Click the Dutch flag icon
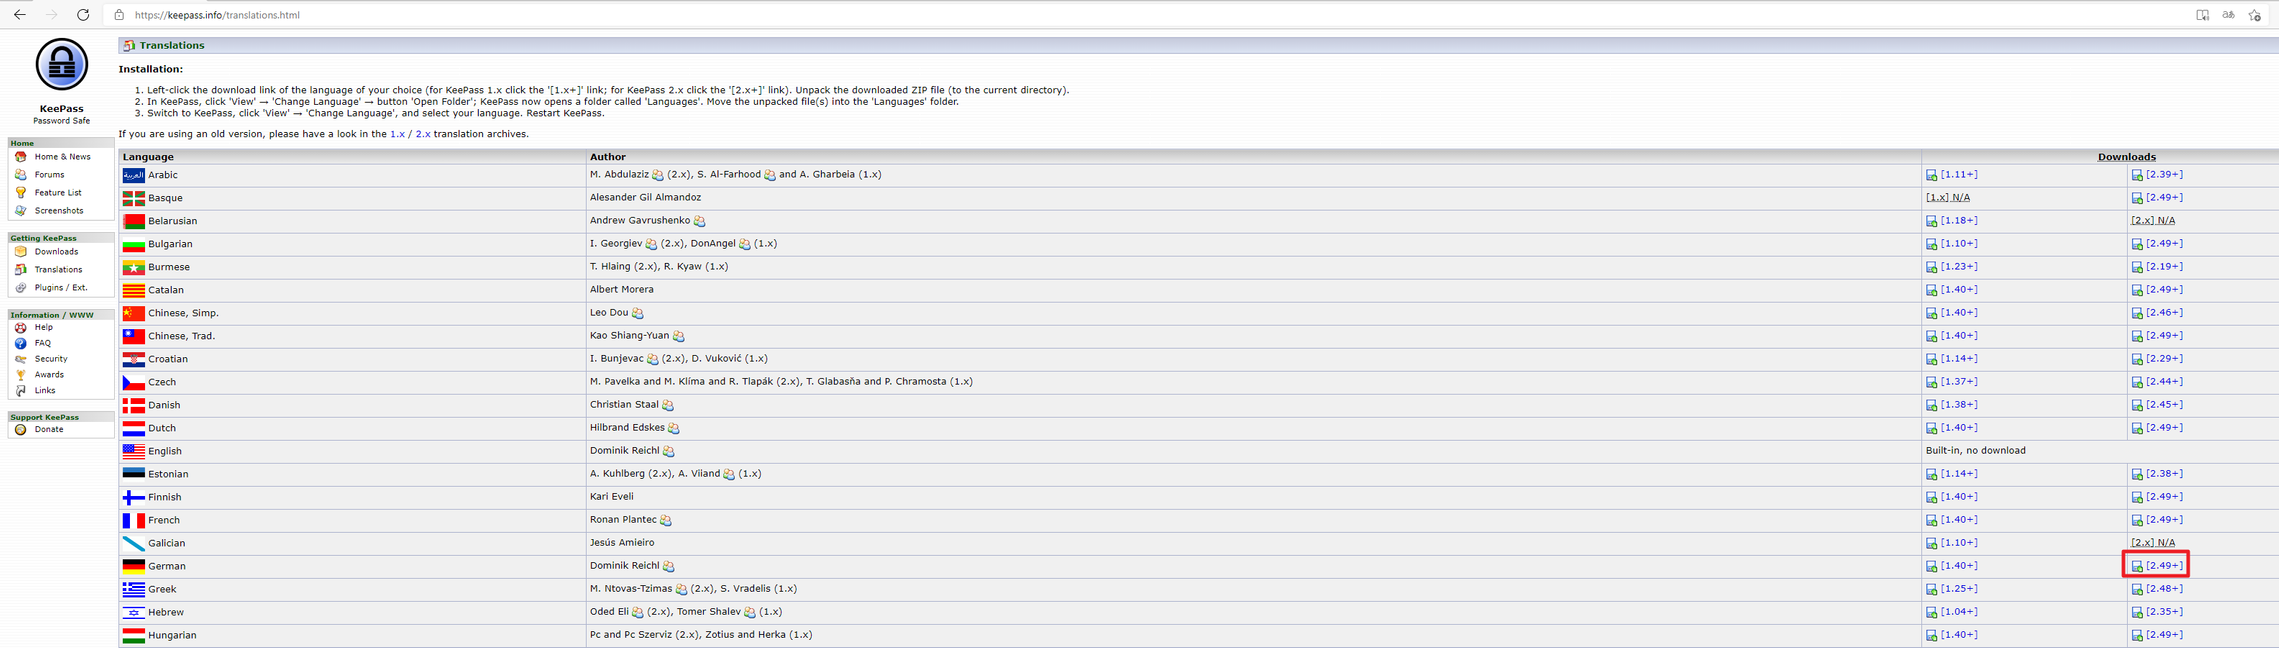Screen dimensions: 2279x648 (x=133, y=428)
